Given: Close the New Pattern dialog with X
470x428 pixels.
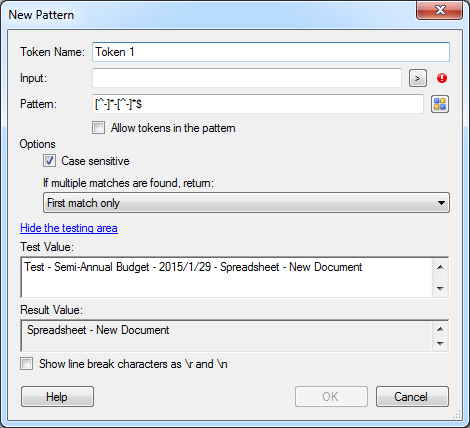Looking at the screenshot, I should (x=439, y=10).
